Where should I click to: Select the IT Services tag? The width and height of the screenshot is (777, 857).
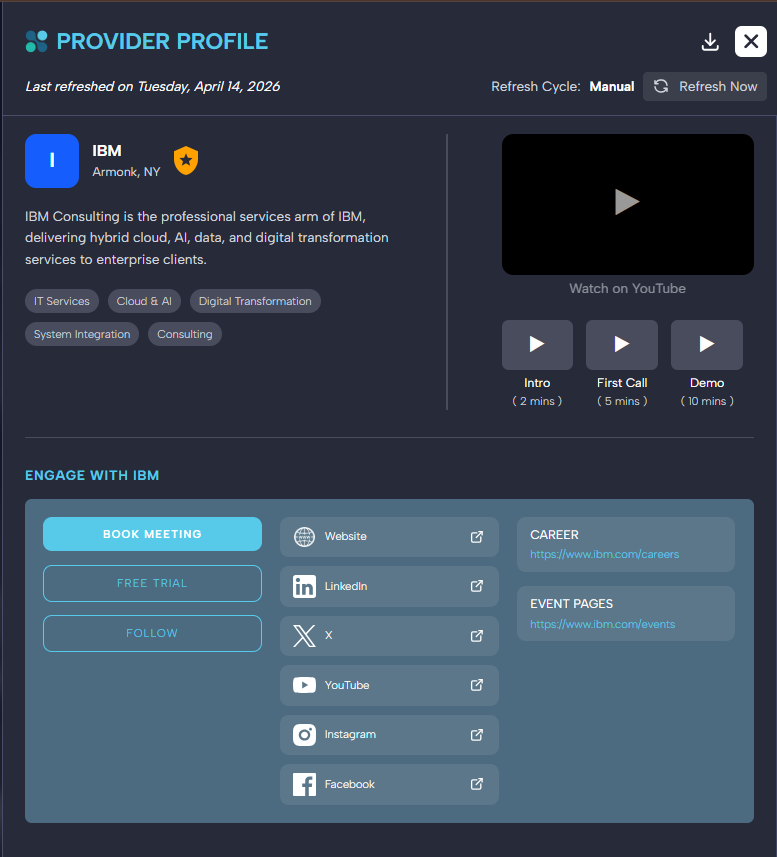pos(62,301)
